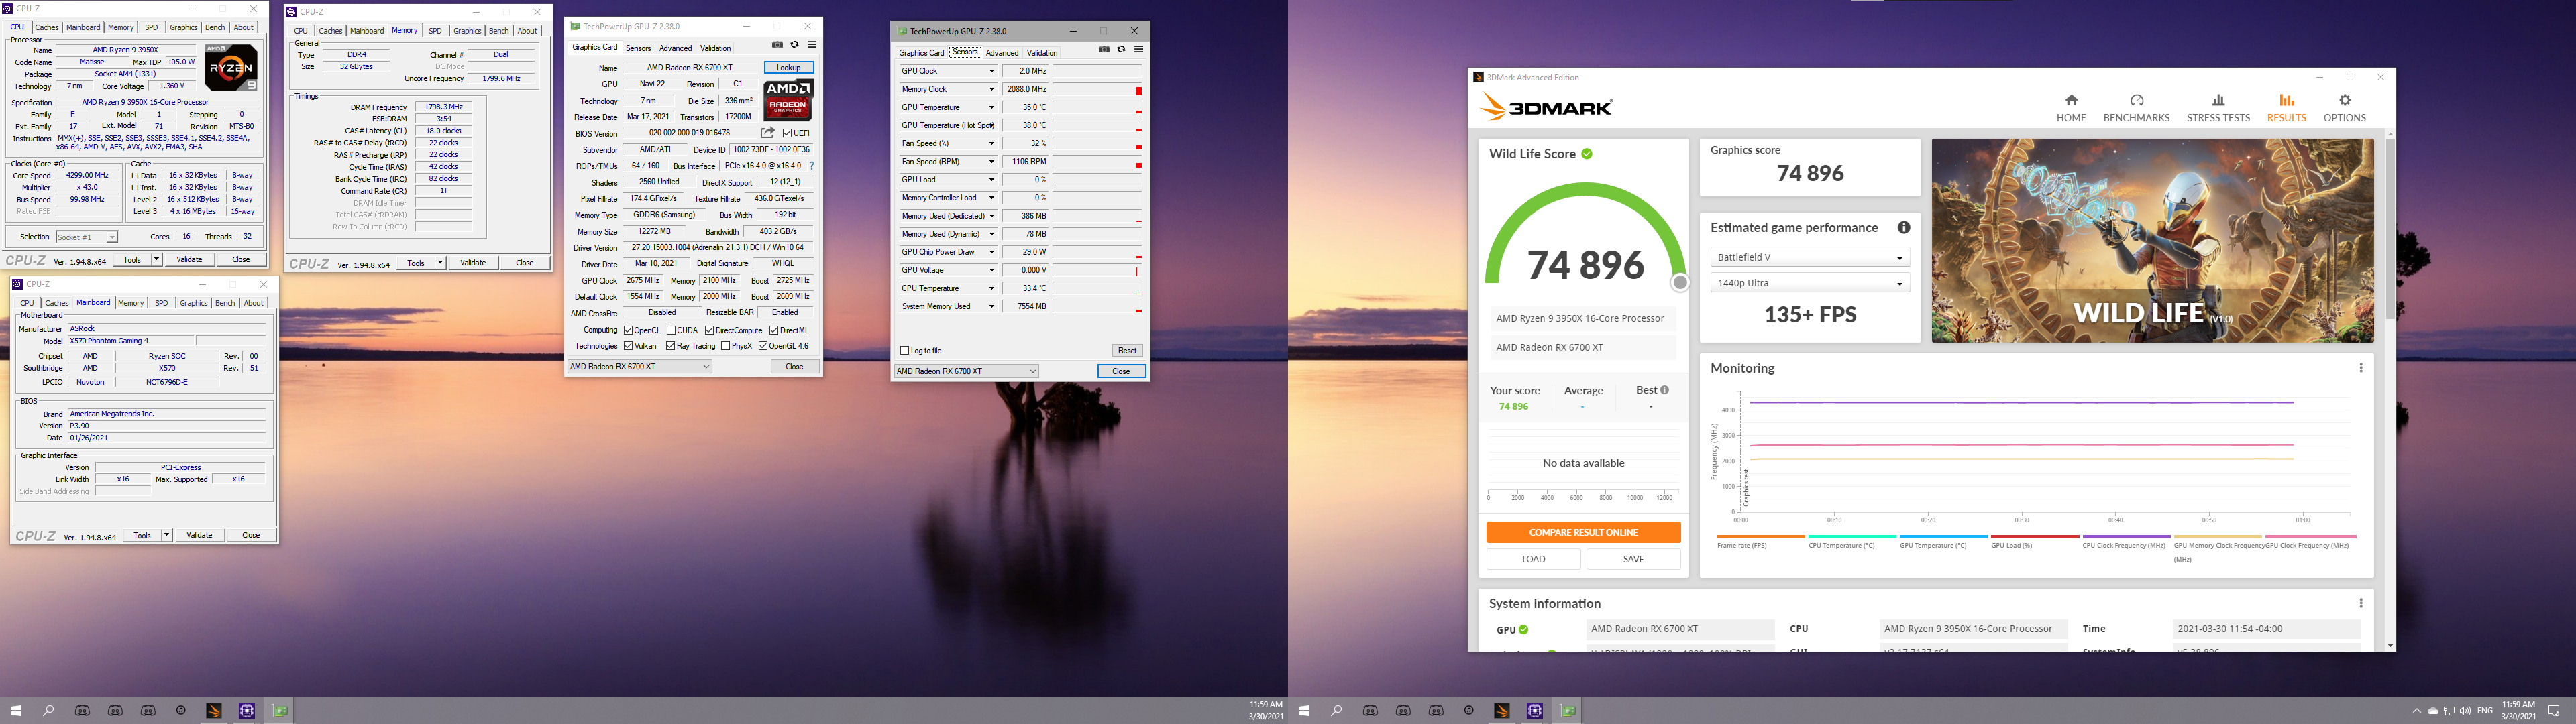Open 1440p Ultra resolution dropdown in 3DMark
The width and height of the screenshot is (2576, 724).
[1810, 283]
